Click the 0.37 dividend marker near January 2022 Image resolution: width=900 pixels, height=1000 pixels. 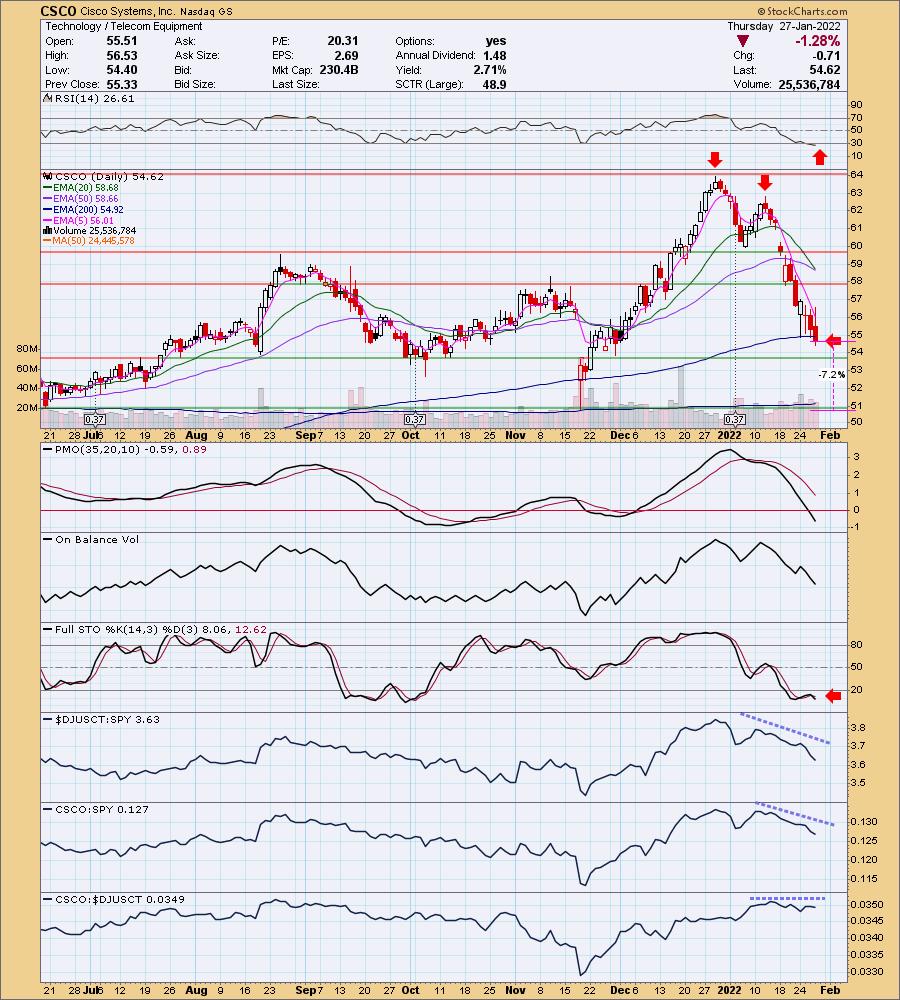click(735, 420)
